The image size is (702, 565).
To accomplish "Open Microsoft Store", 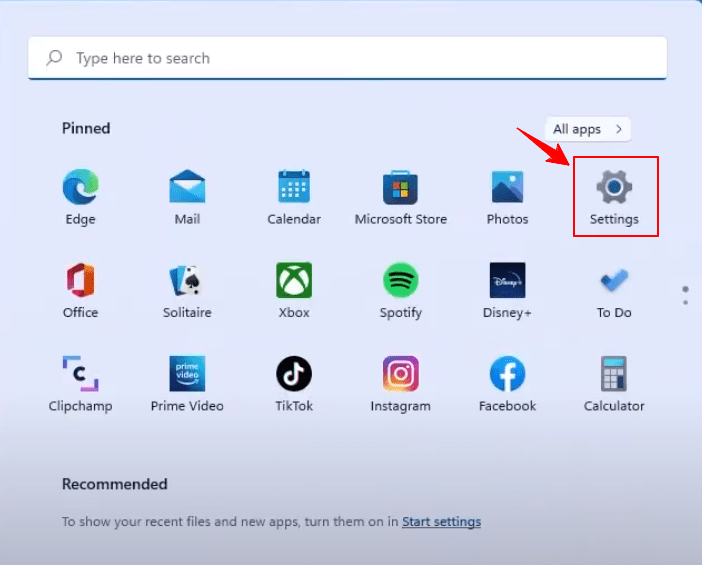I will pos(401,197).
